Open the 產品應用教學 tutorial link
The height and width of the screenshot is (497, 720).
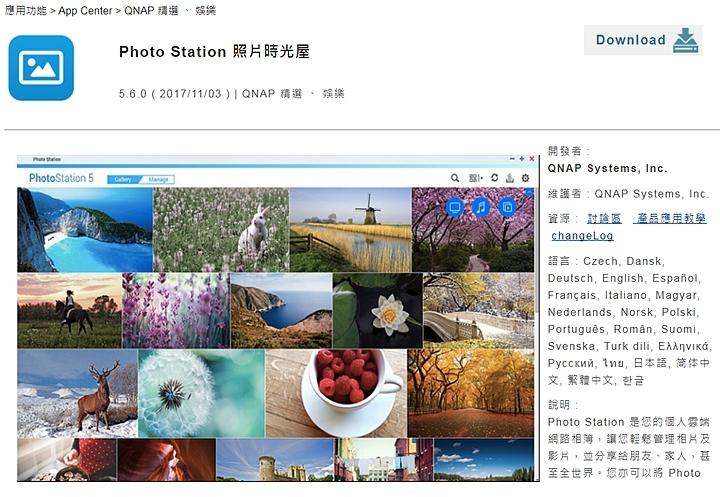tap(670, 219)
